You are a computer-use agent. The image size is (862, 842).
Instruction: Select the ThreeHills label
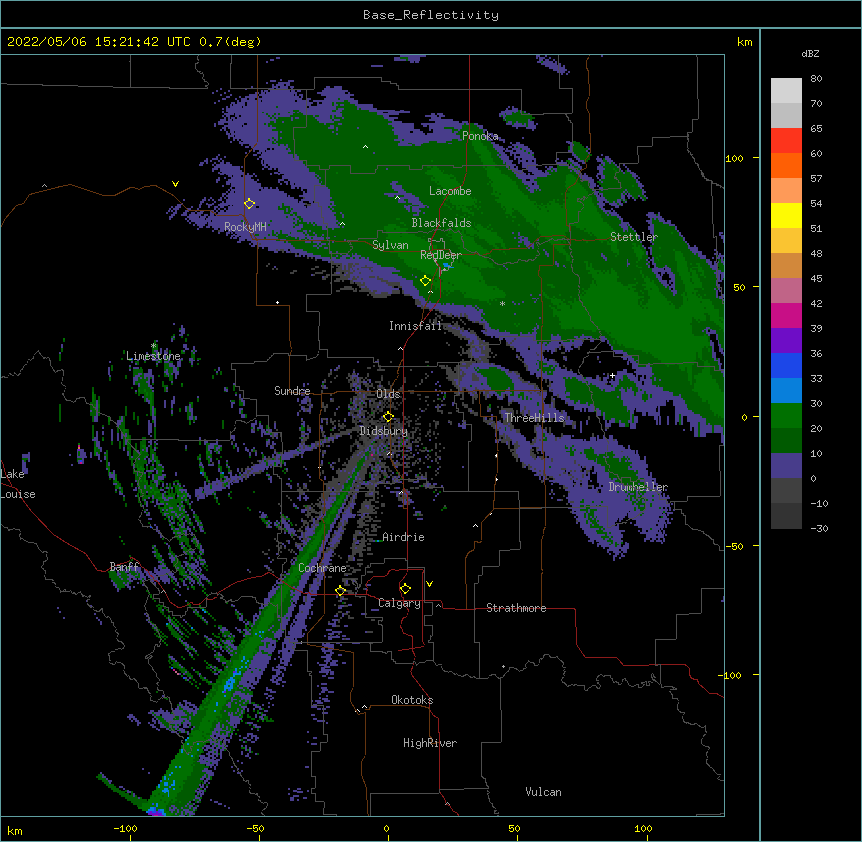click(534, 418)
